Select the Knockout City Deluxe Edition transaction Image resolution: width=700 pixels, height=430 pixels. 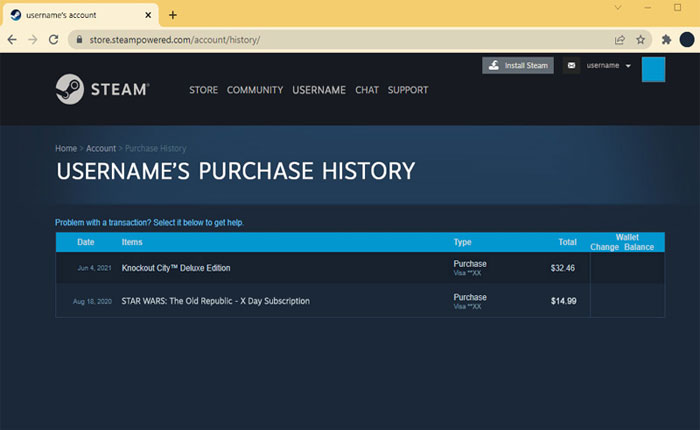tap(180, 268)
